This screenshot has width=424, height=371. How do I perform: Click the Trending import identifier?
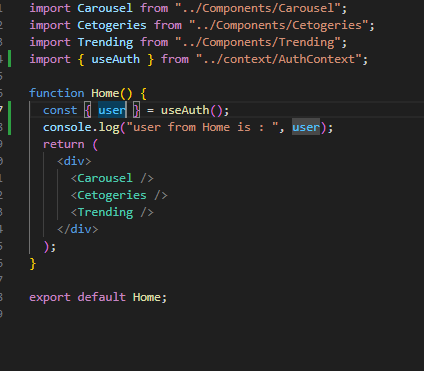(x=105, y=42)
